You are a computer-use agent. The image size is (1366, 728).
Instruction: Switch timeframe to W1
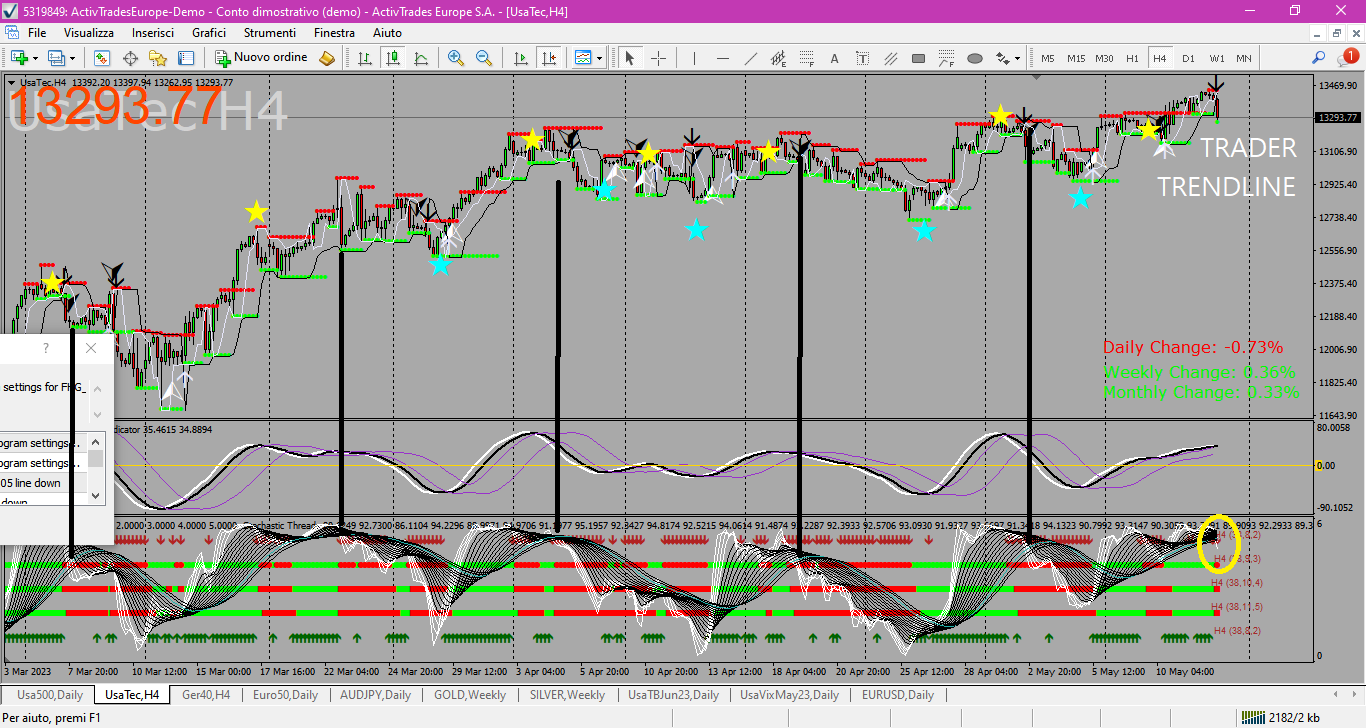(x=1217, y=58)
